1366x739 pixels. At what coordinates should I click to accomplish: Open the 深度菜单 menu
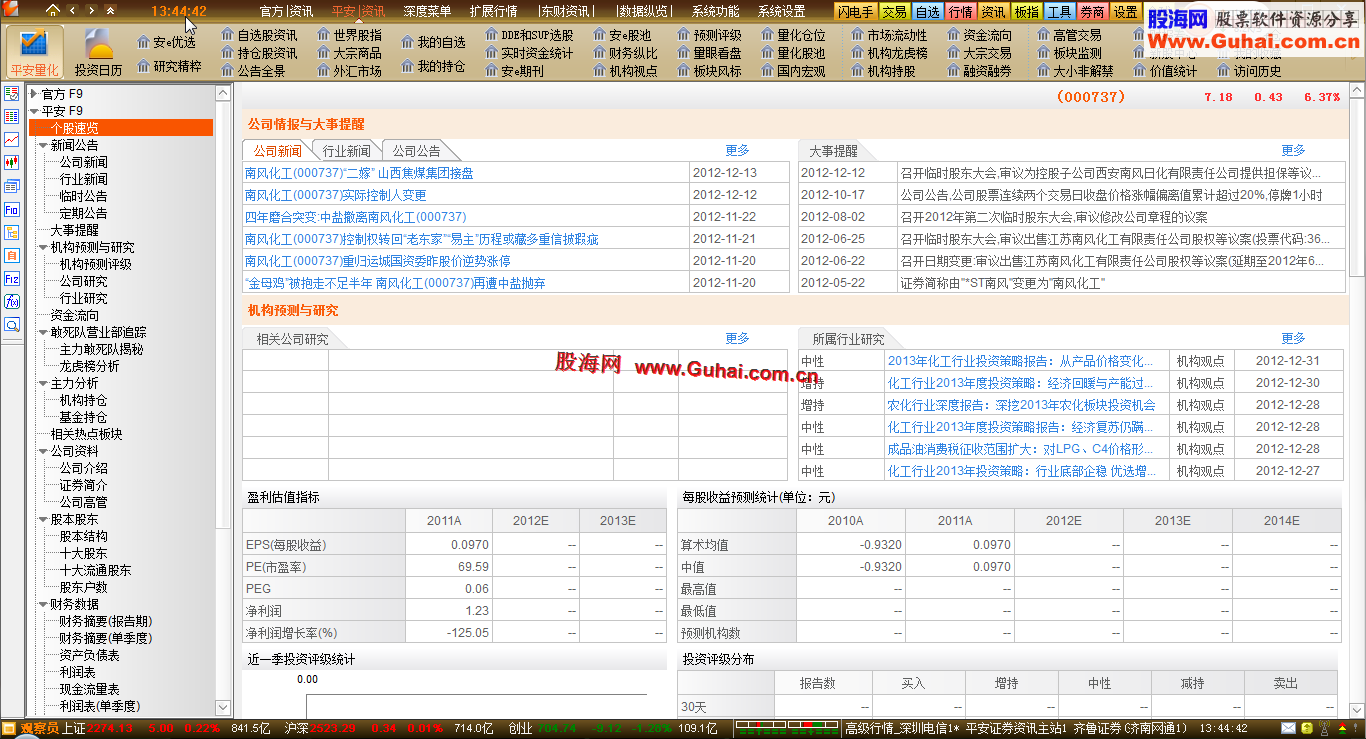click(427, 12)
